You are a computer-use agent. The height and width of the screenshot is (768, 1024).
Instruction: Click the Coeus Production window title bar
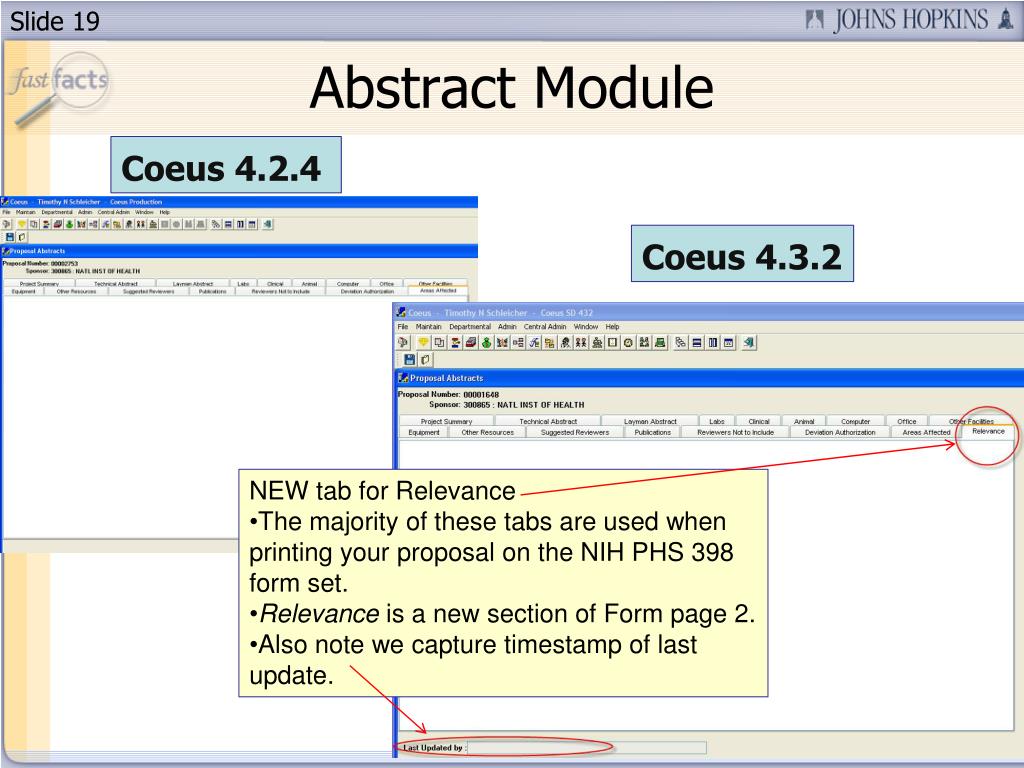(x=239, y=202)
